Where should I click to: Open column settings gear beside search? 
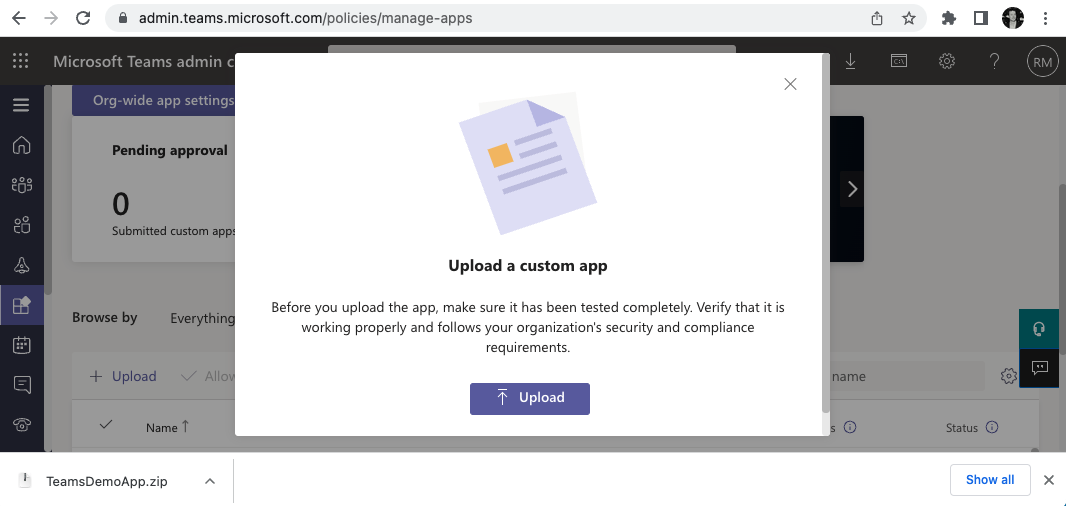point(1008,376)
